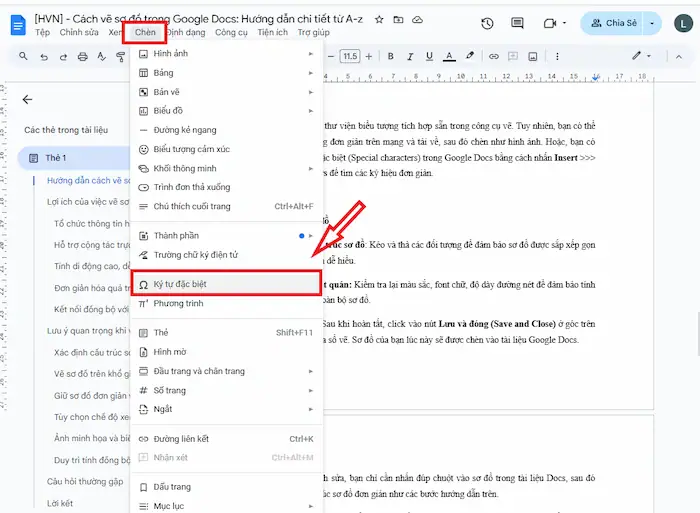Screen dimensions: 700x513
Task: Insert Đường kẻ ngang
Action: click(x=226, y=130)
